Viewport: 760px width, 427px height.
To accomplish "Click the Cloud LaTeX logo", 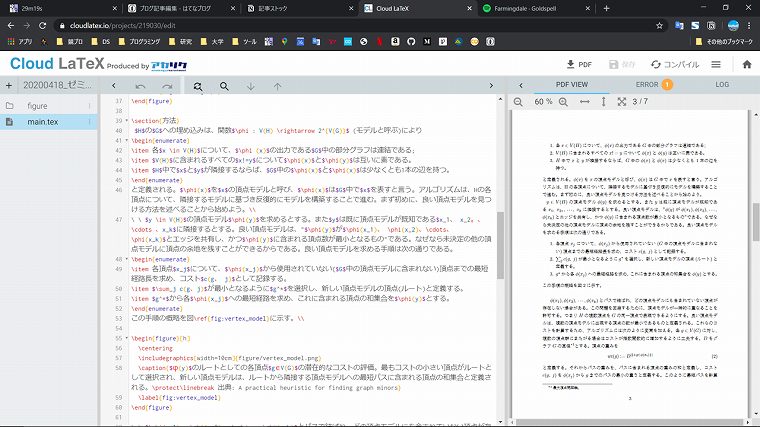I will tap(57, 63).
